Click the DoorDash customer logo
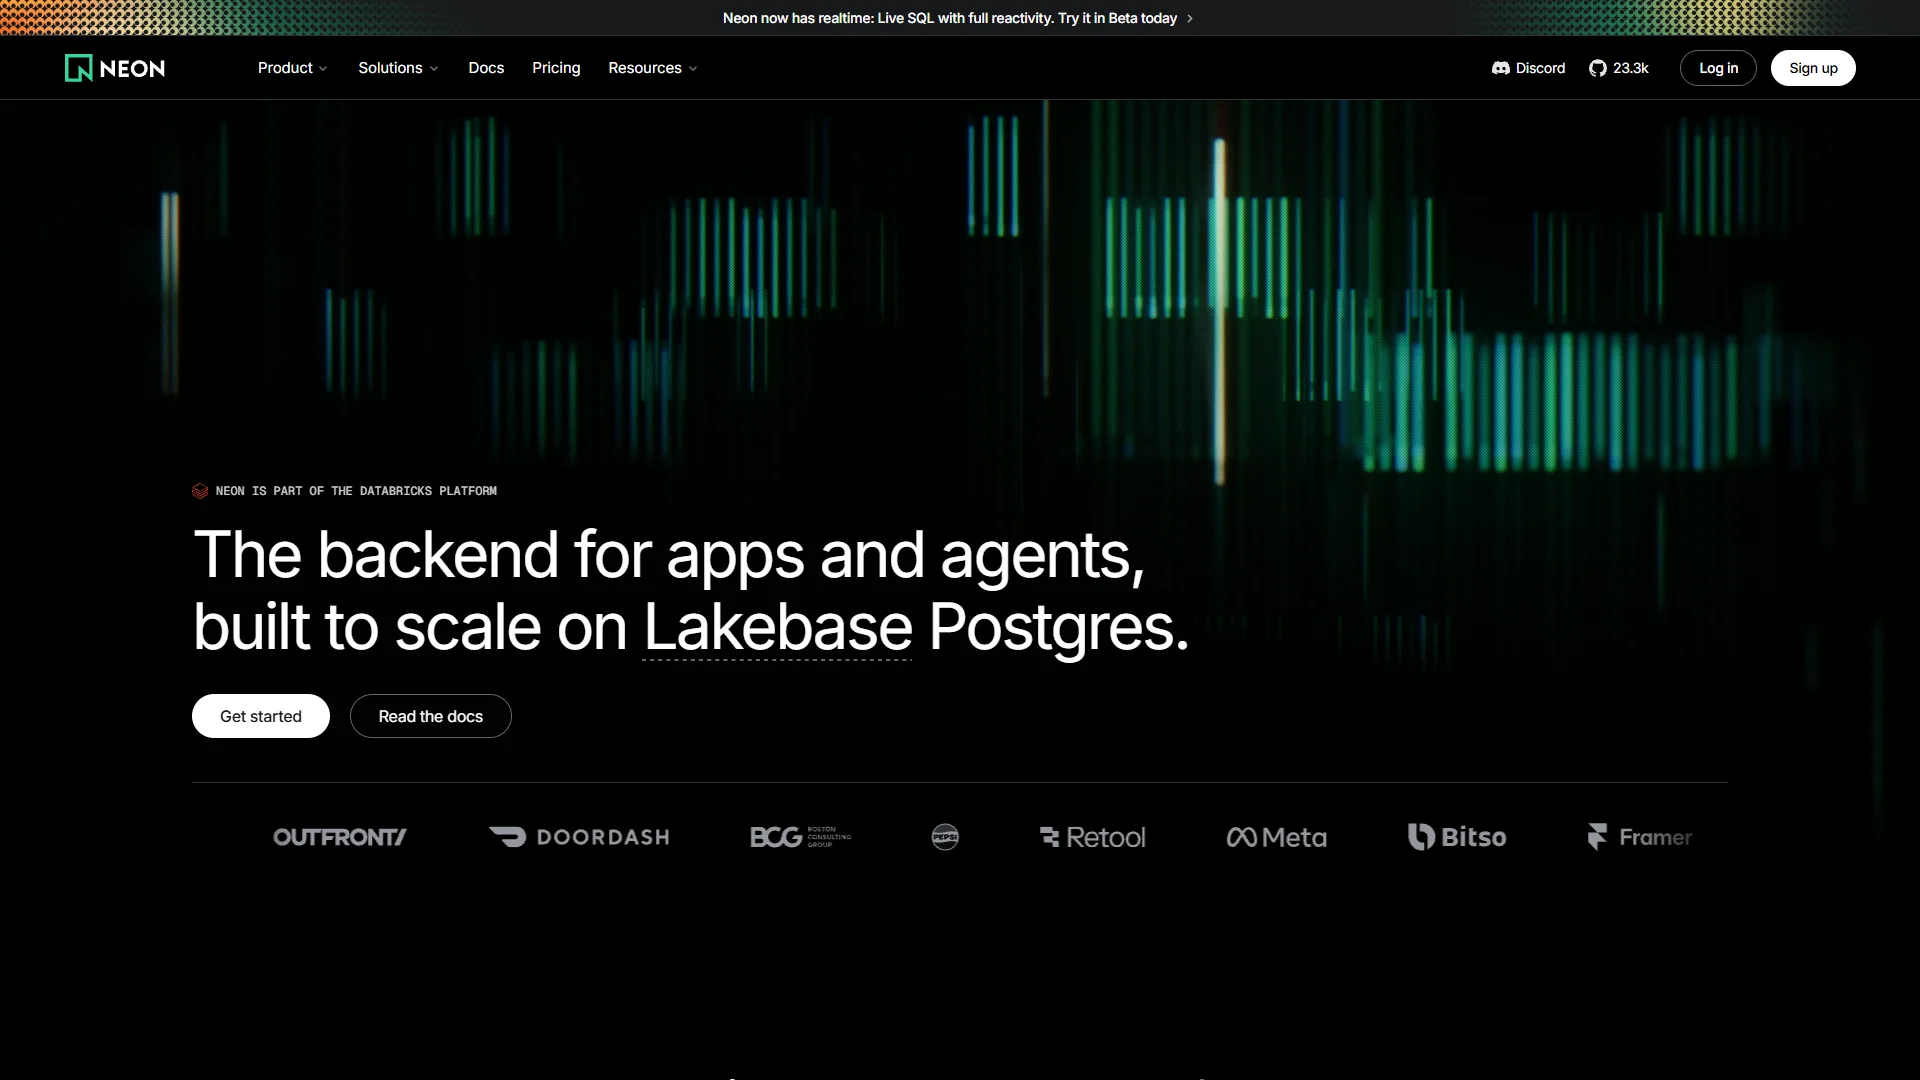The height and width of the screenshot is (1080, 1920). pos(579,837)
